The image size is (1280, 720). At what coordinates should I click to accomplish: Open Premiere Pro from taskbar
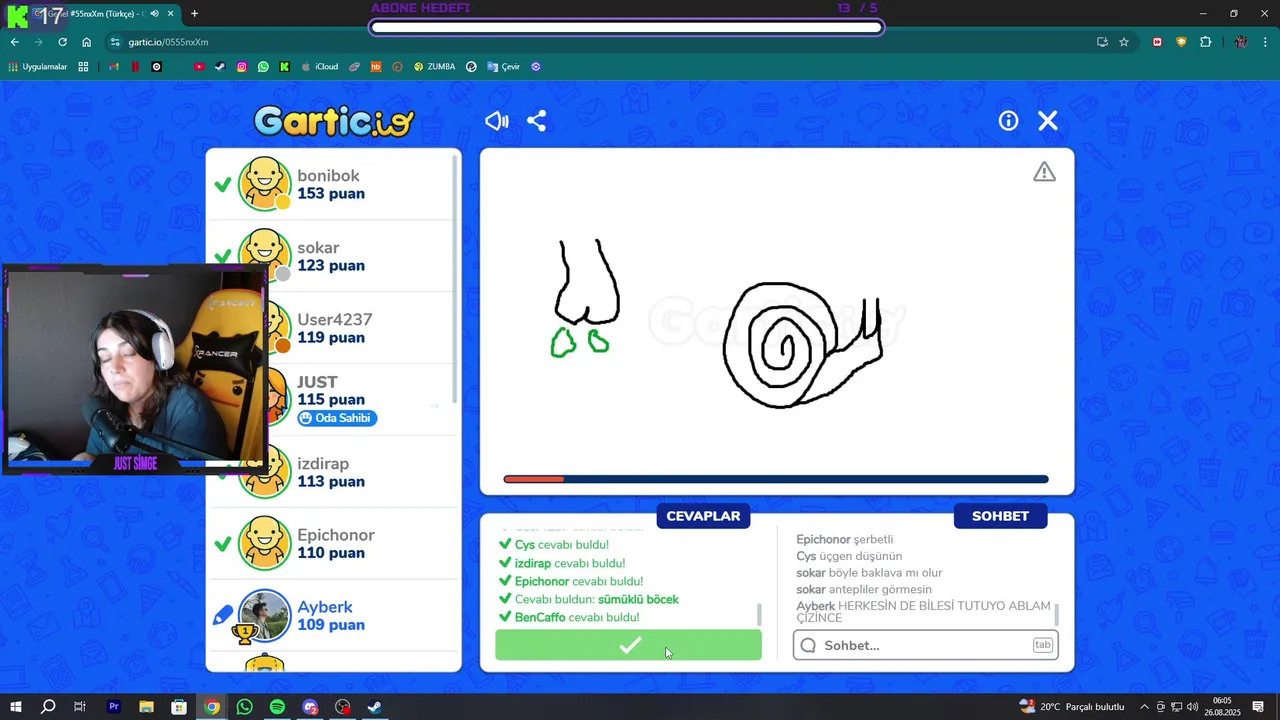click(x=113, y=707)
